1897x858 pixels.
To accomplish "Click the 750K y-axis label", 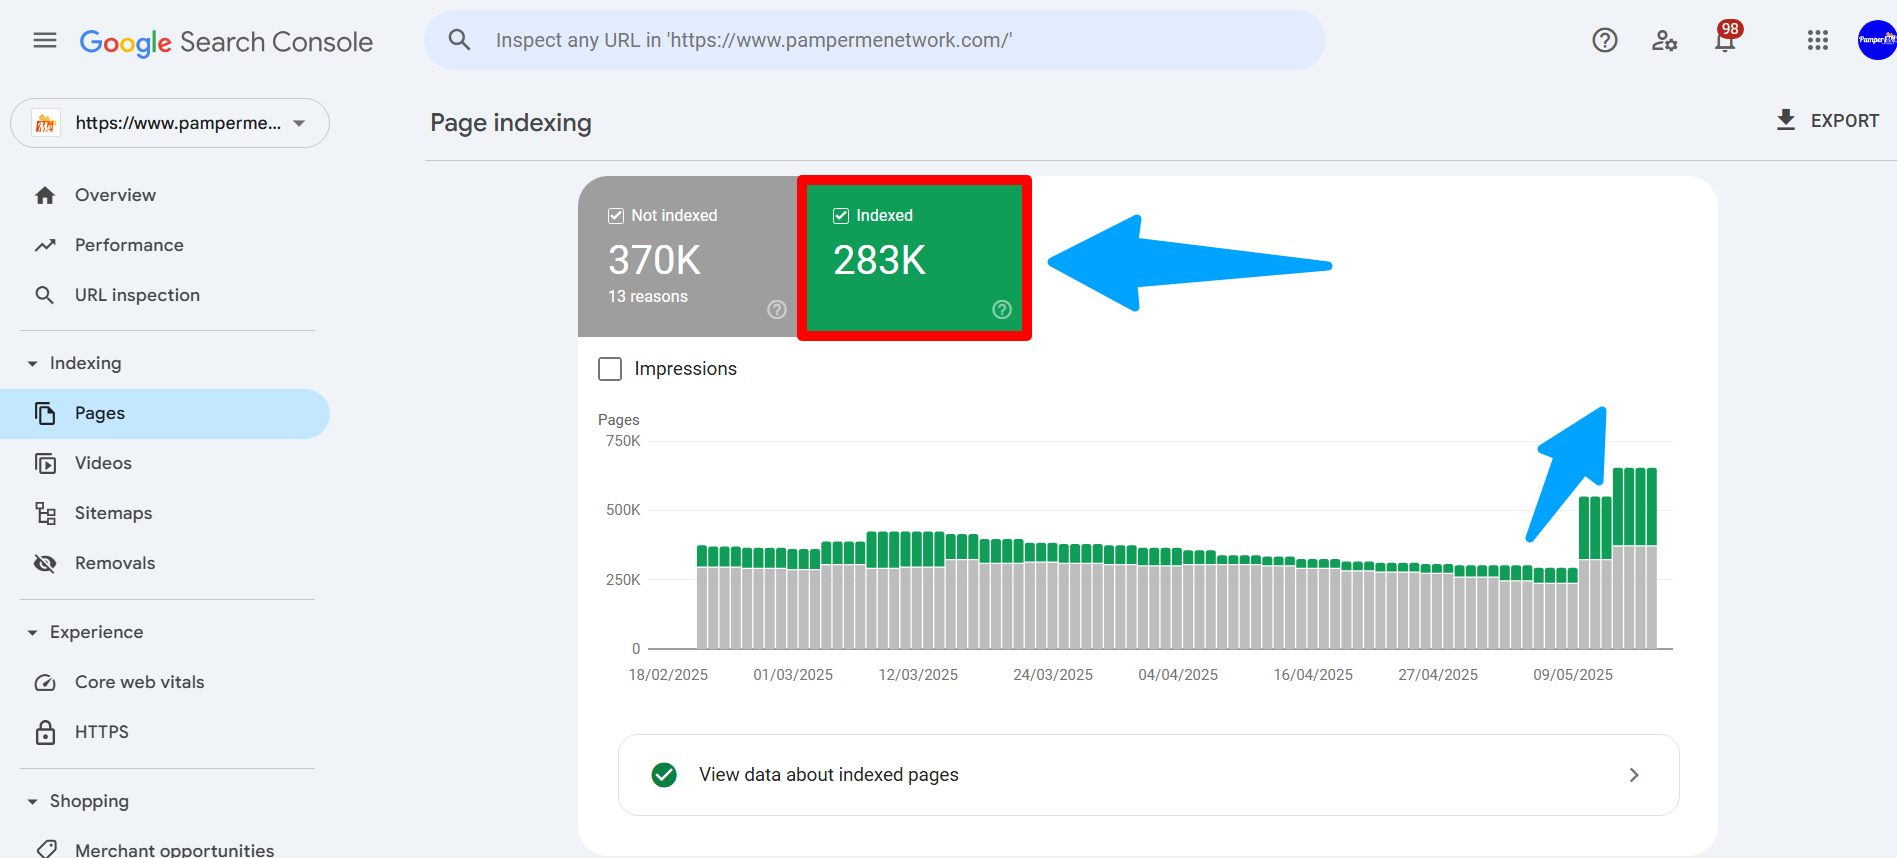I will coord(623,441).
